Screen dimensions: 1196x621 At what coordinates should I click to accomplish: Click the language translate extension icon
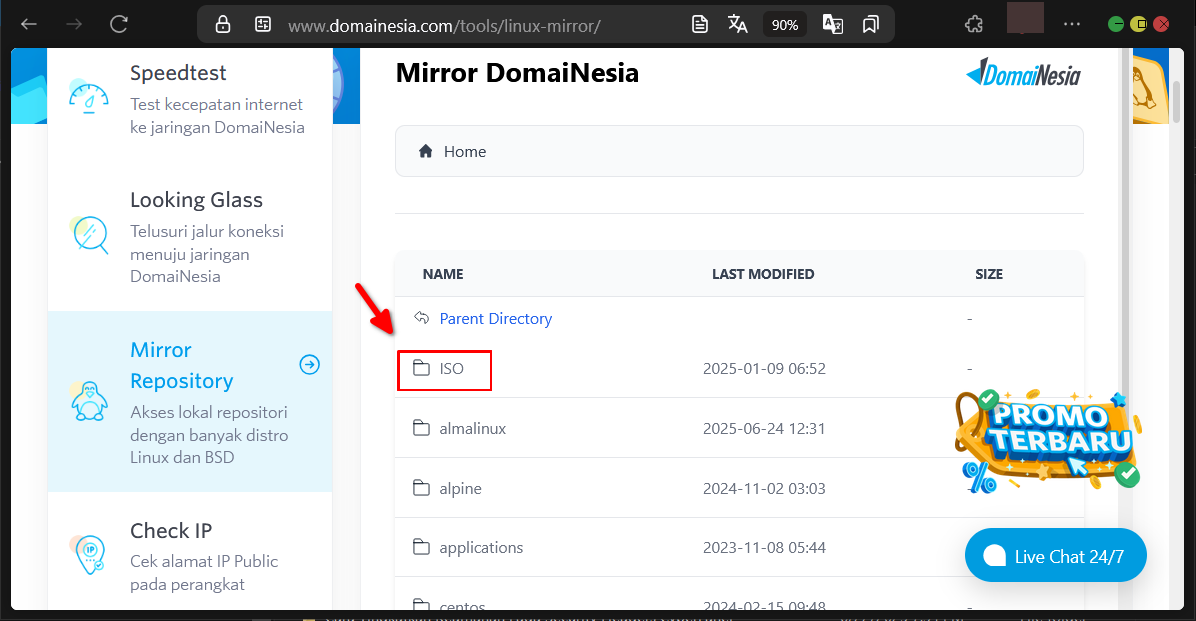(x=833, y=24)
